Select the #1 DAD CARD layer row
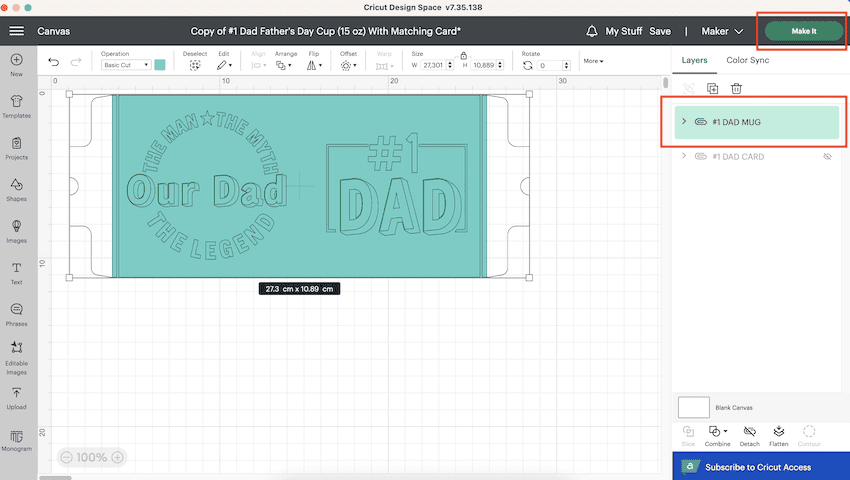Screen dimensions: 850x480 point(757,156)
